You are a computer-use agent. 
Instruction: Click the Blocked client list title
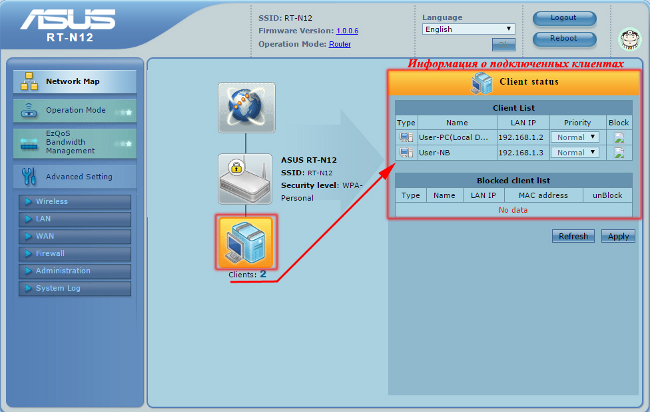tap(513, 180)
